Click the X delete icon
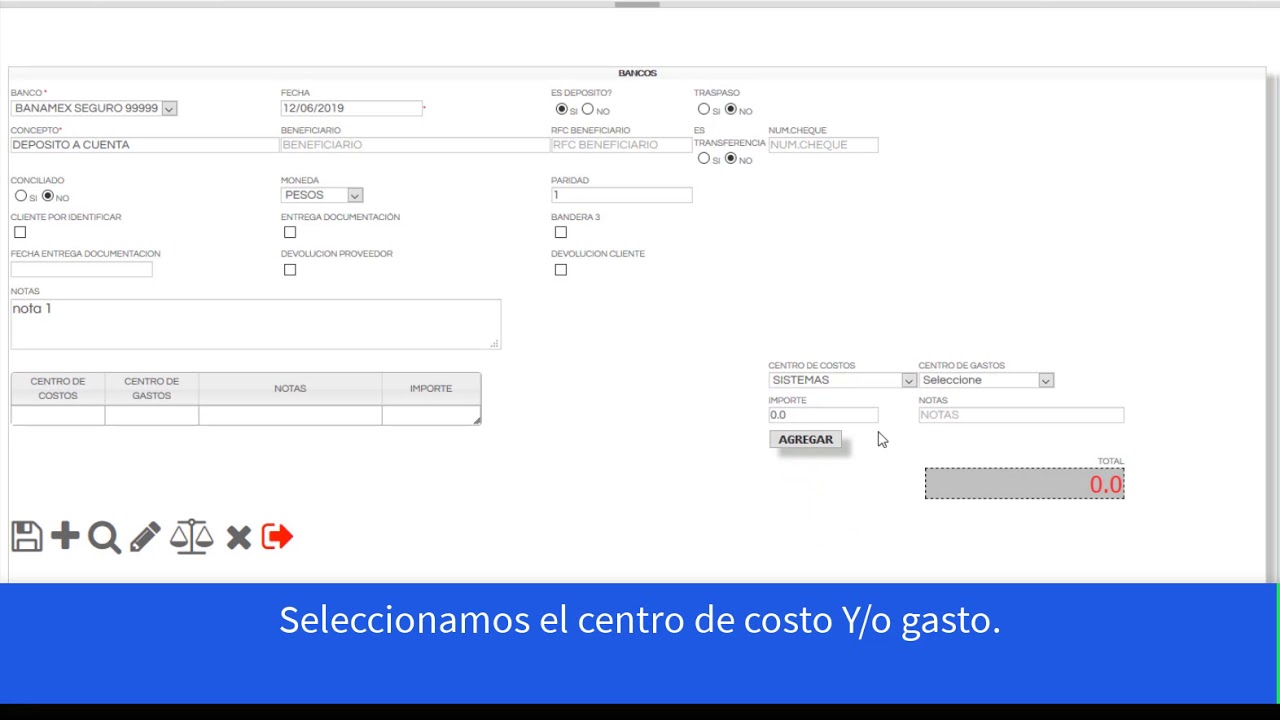 click(238, 538)
